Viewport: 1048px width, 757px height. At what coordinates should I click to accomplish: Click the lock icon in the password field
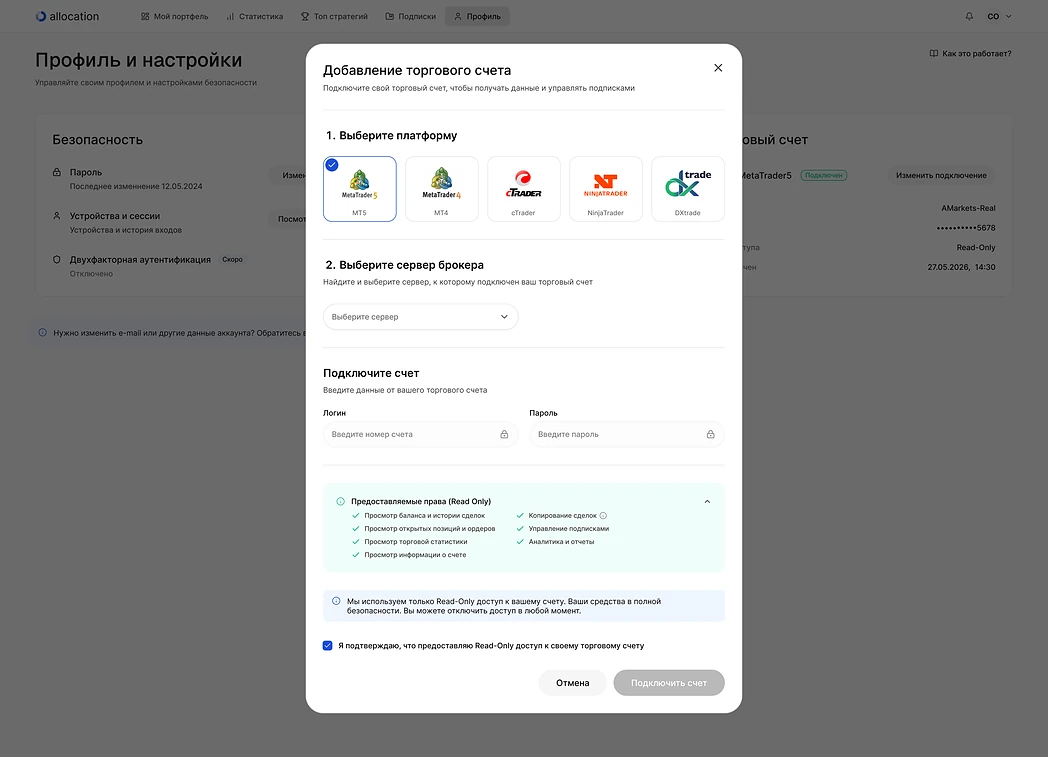710,434
